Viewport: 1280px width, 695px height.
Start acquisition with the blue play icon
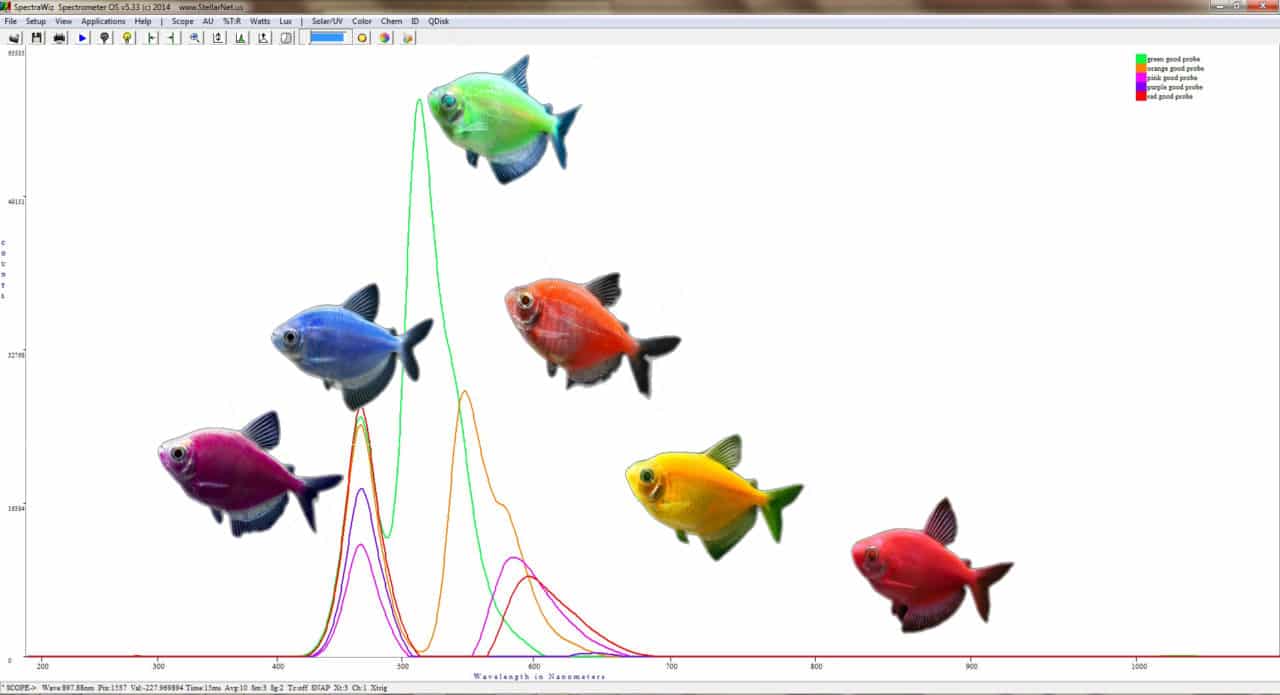click(82, 37)
